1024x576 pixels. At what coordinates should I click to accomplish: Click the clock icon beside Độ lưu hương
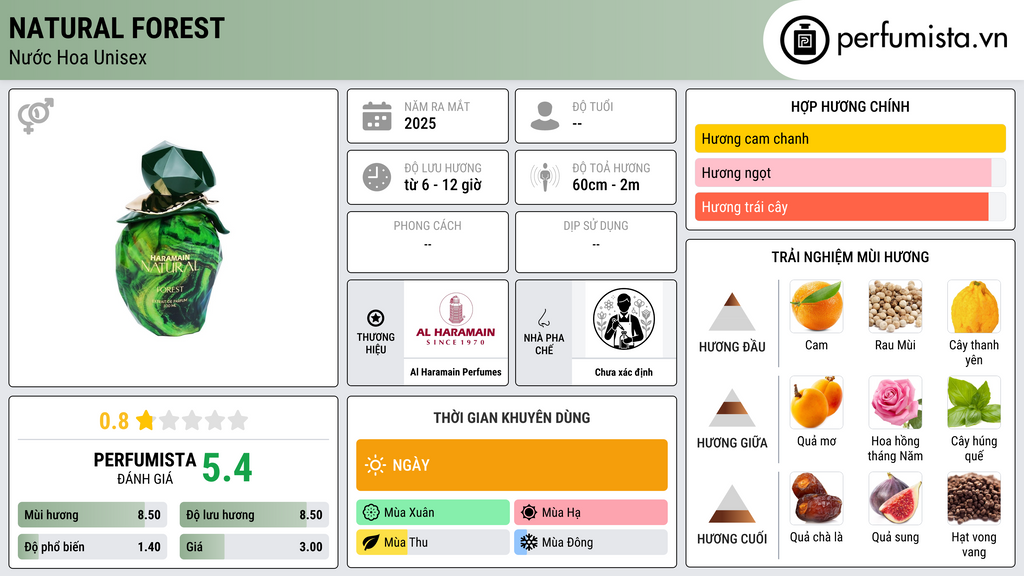point(377,177)
